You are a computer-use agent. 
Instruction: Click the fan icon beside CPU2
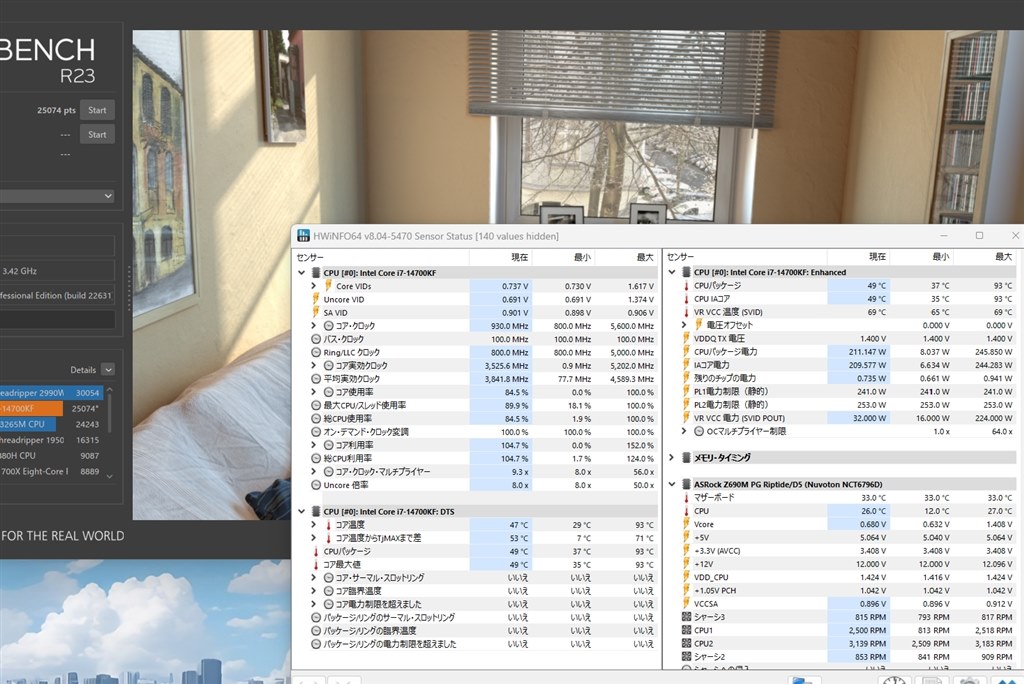coord(686,643)
